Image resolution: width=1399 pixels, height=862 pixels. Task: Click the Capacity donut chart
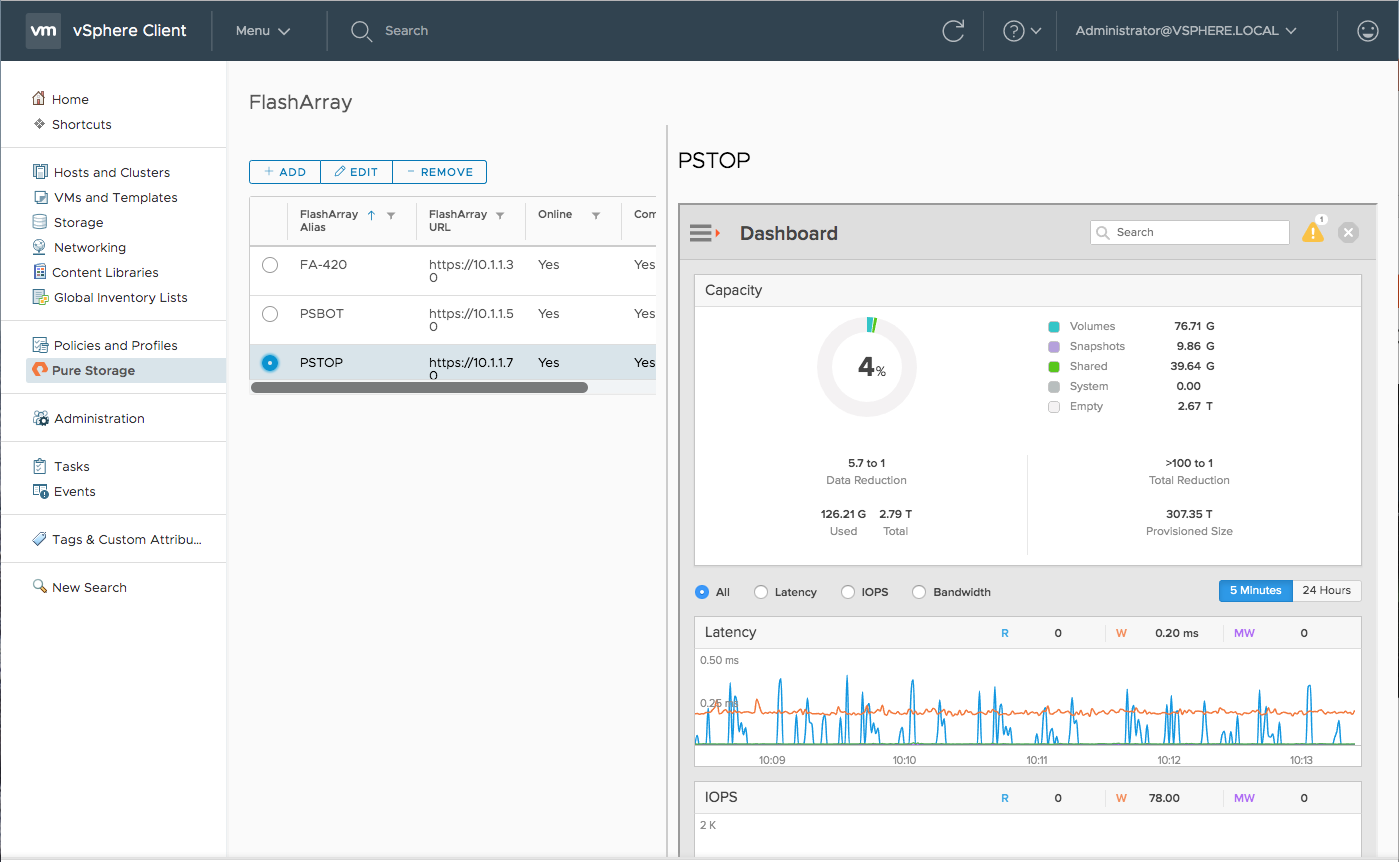(866, 367)
